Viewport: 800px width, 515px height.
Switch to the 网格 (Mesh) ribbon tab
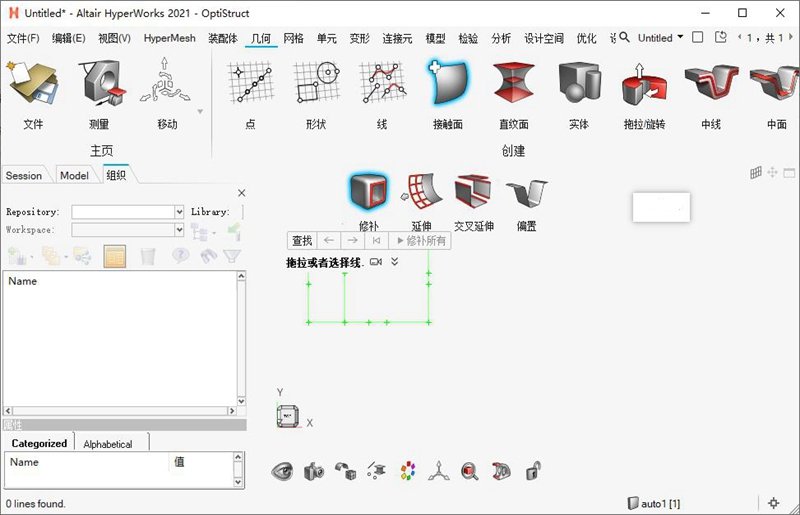tap(293, 38)
